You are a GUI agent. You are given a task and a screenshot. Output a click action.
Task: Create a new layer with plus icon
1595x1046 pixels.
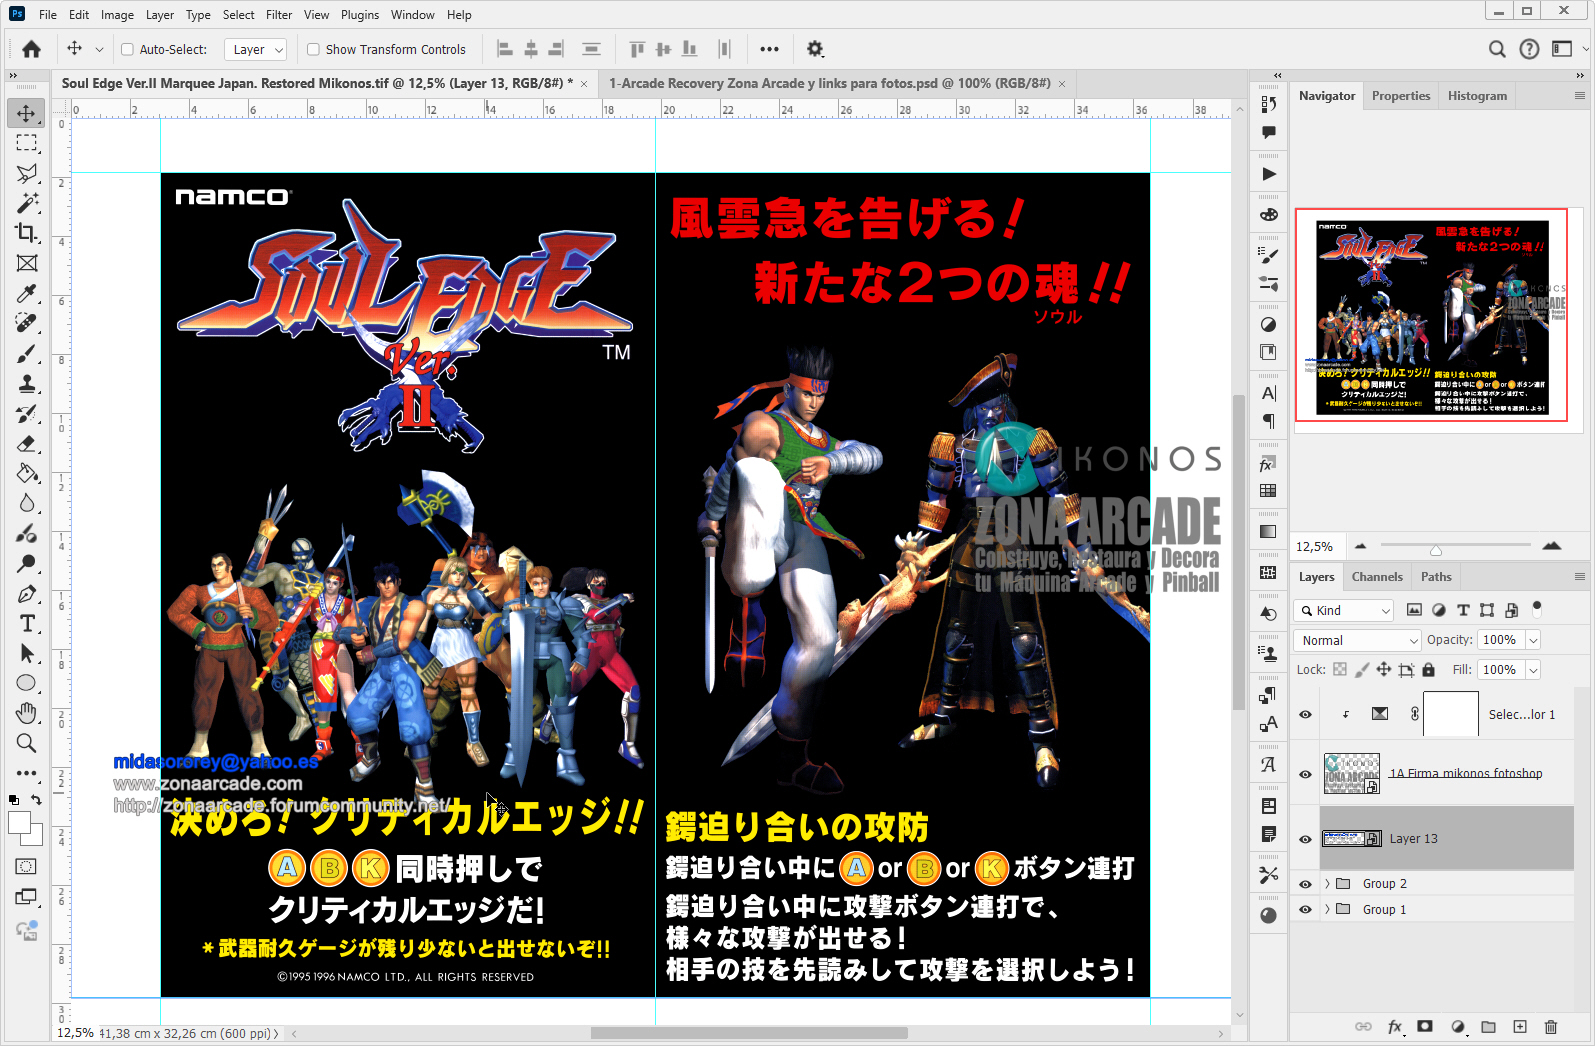click(1520, 1026)
